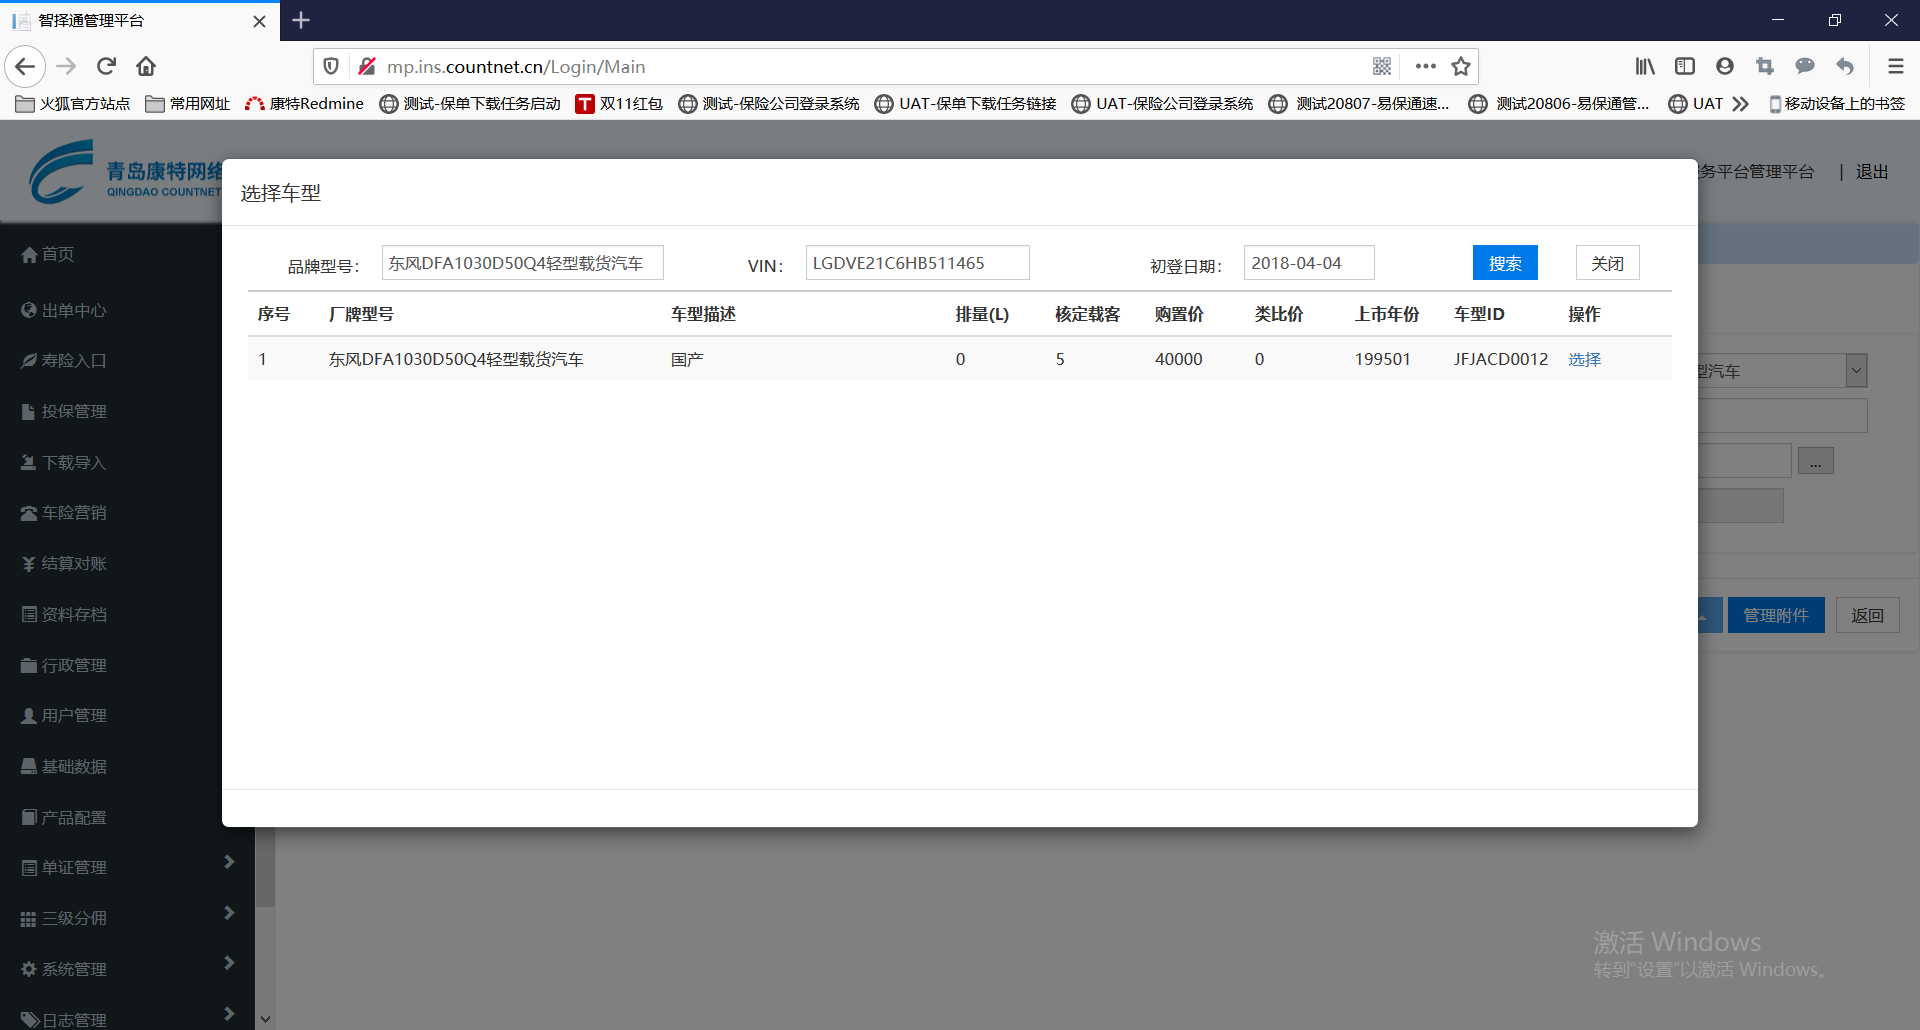Open the vehicle type dropdown arrow
This screenshot has height=1030, width=1920.
(x=1856, y=370)
